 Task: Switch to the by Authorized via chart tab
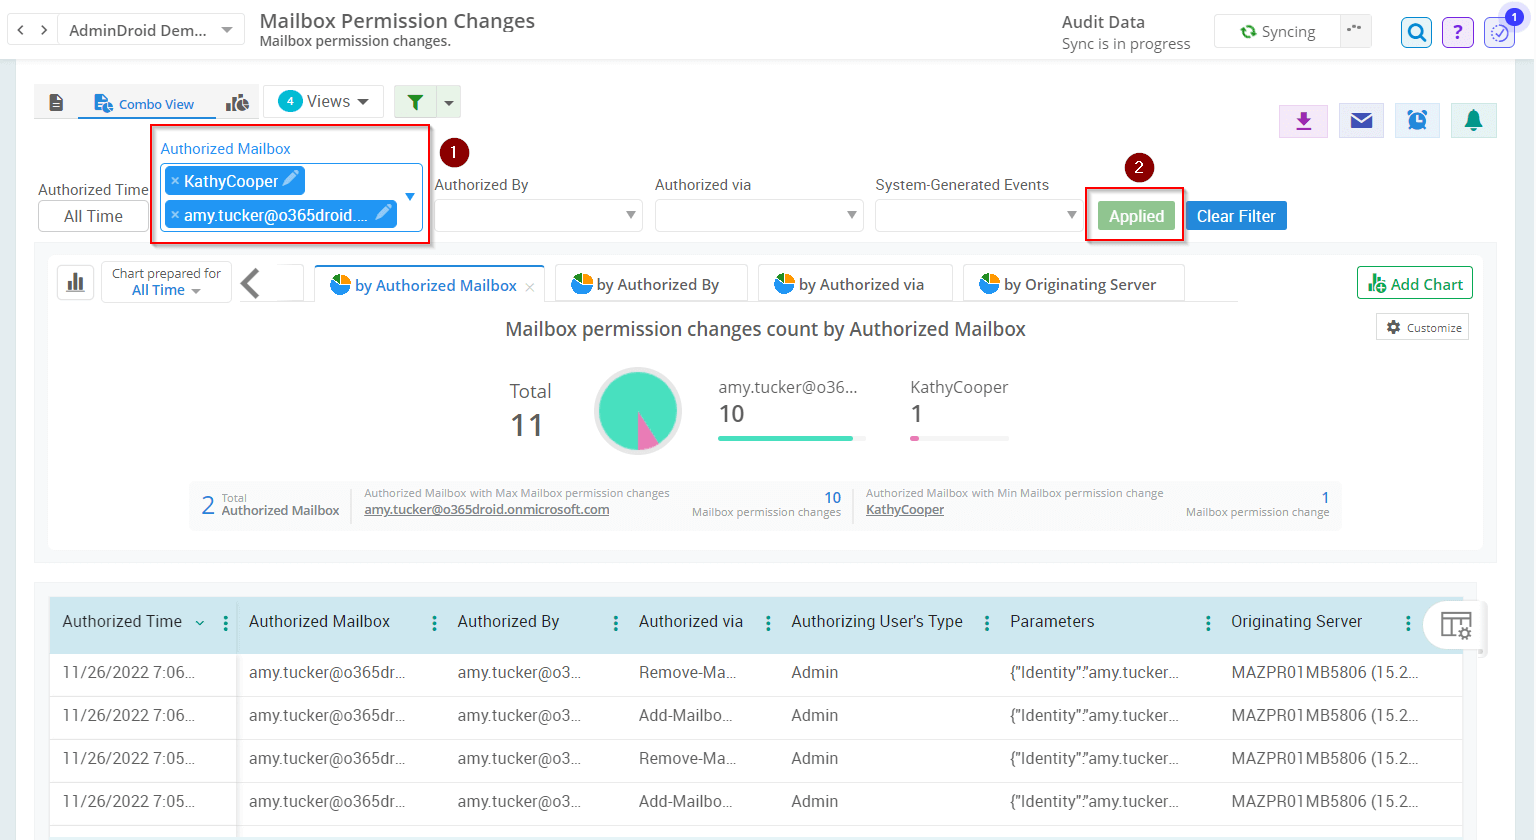click(855, 283)
